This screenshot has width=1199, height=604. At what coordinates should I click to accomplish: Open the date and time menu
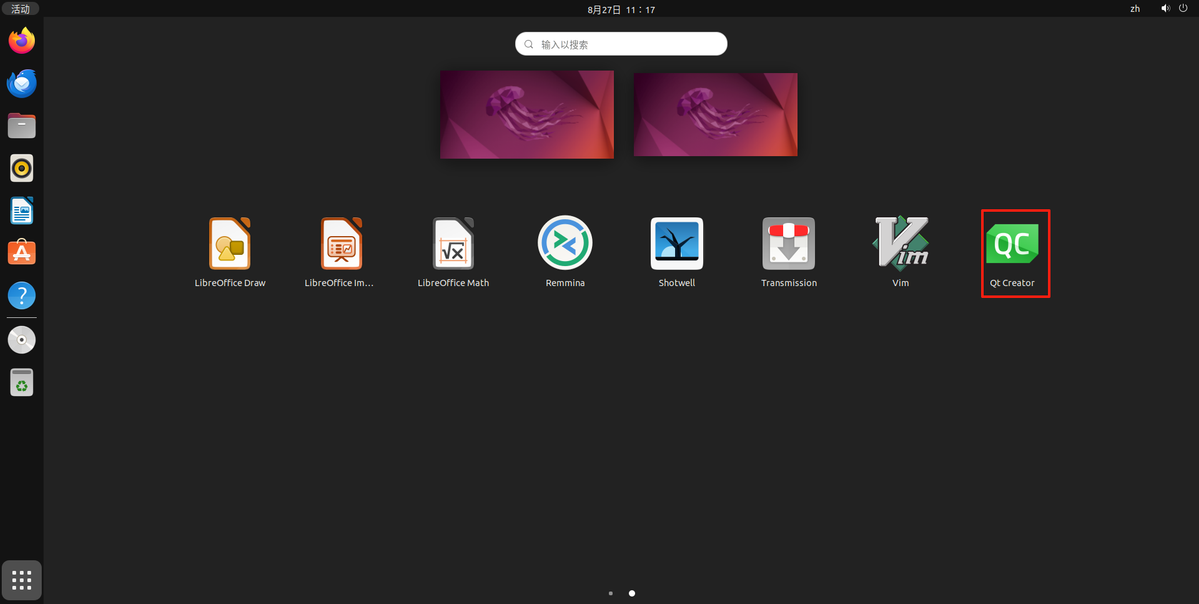coord(621,9)
